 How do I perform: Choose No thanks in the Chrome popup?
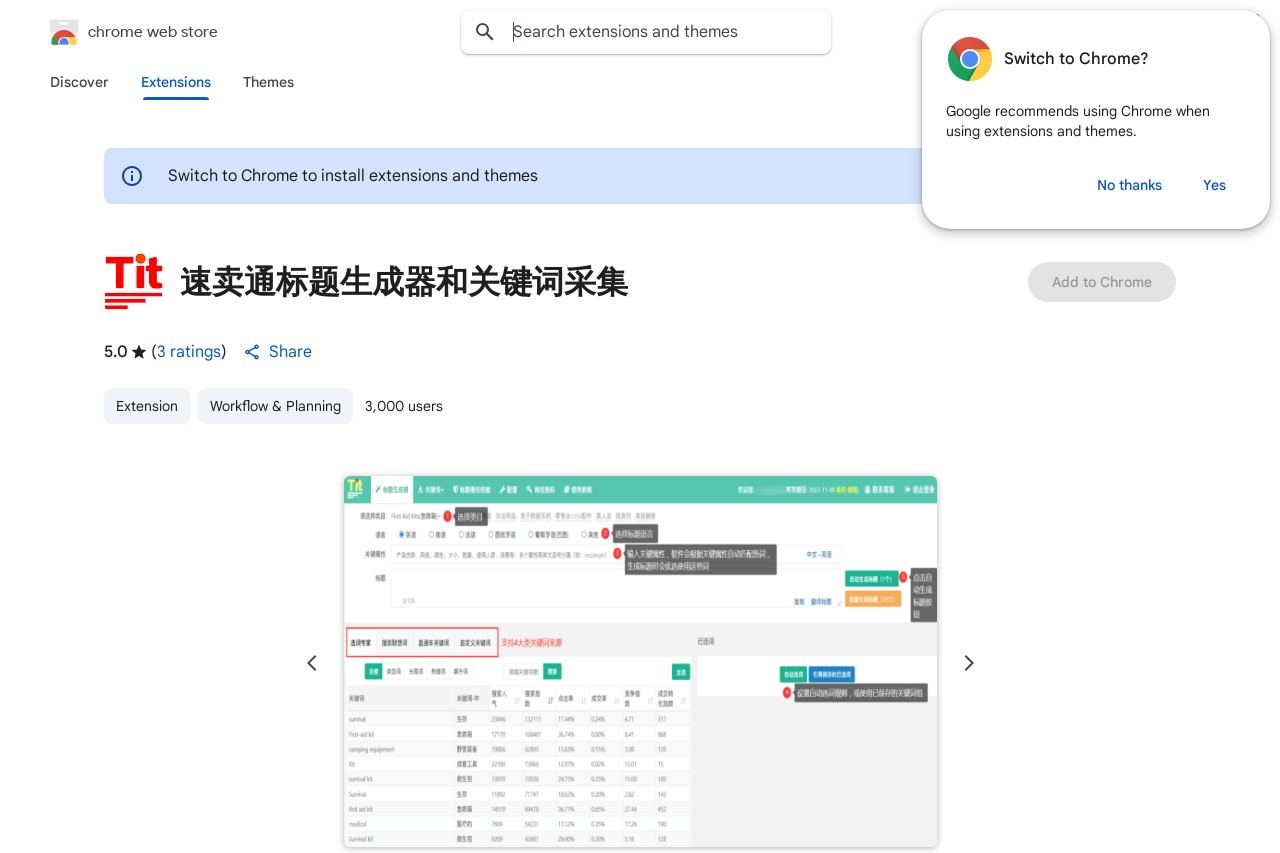pos(1129,185)
